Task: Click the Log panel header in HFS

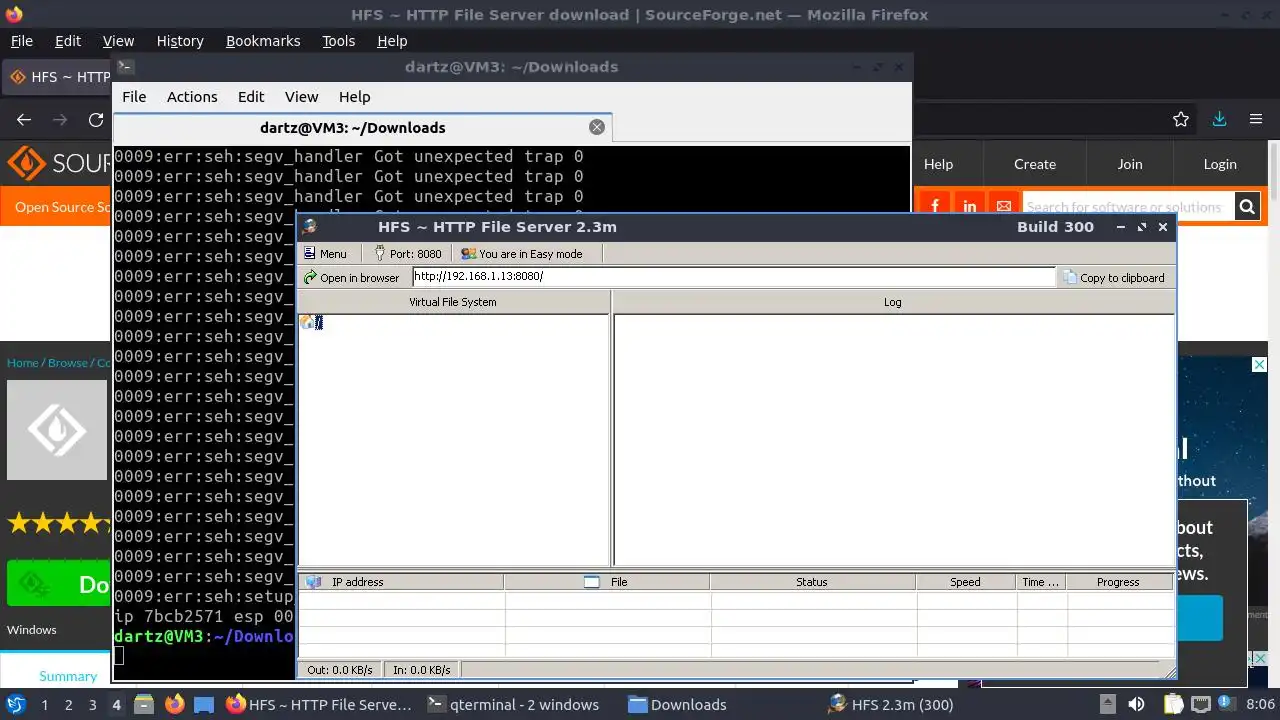Action: coord(893,302)
